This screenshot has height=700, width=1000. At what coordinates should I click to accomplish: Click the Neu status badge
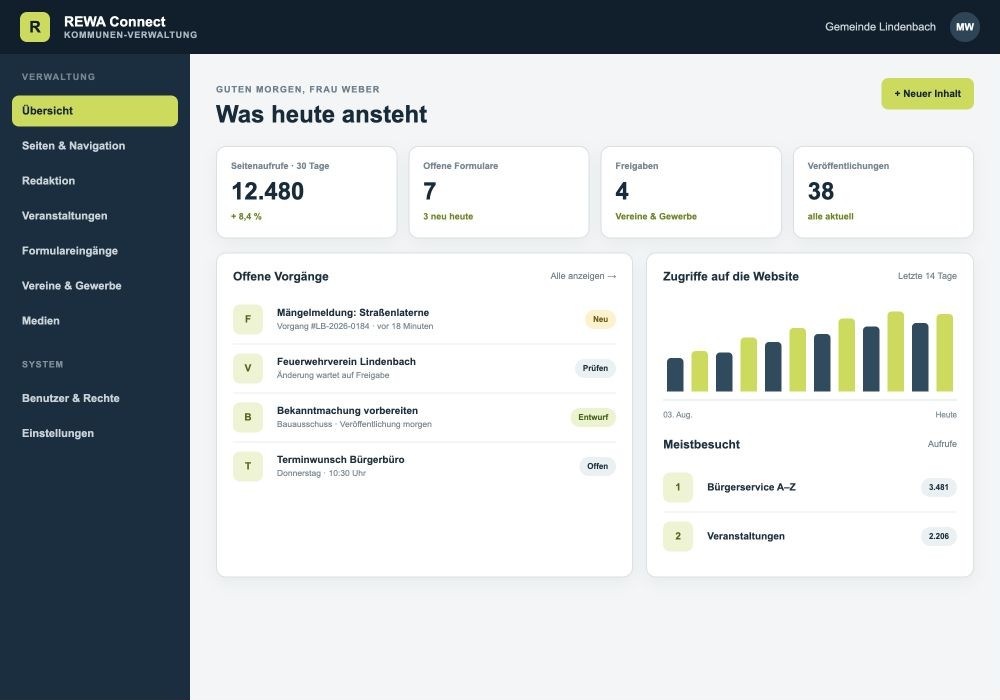pos(600,319)
